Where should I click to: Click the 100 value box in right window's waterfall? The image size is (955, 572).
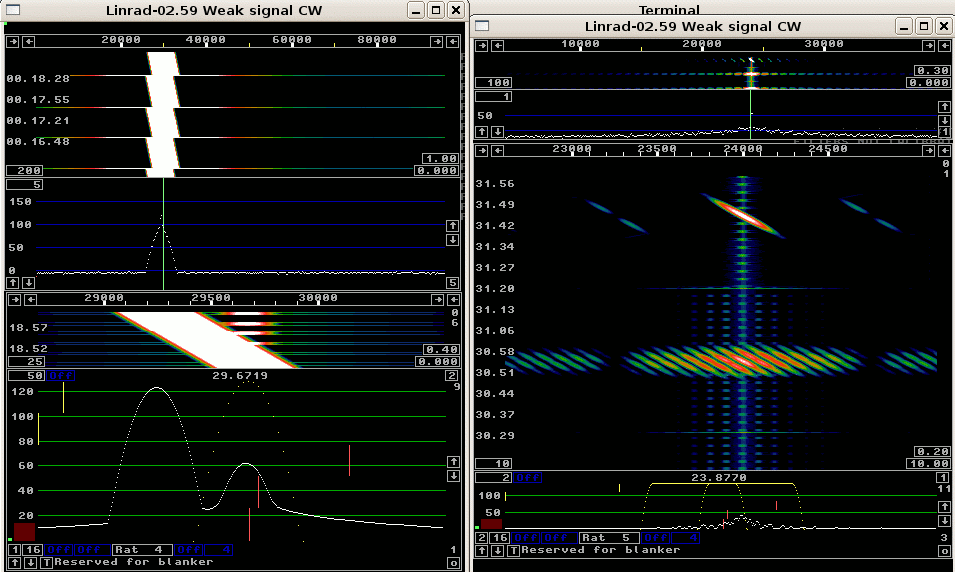[x=493, y=83]
